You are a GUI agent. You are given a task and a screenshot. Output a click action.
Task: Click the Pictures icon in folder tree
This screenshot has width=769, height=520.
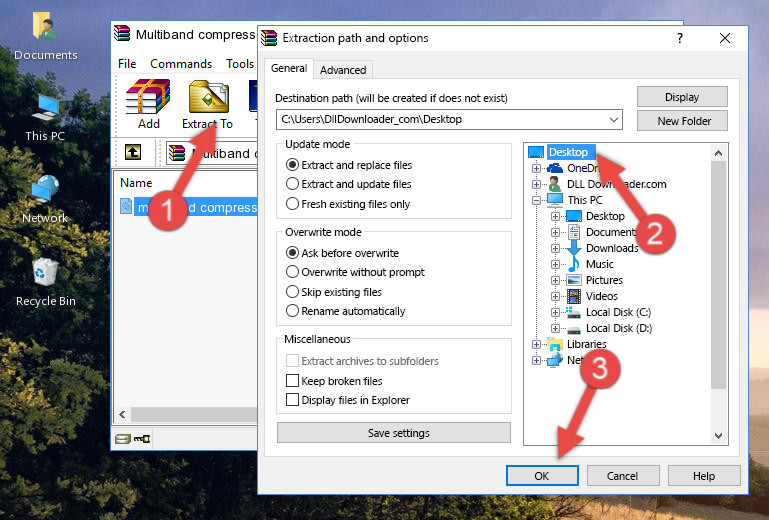click(x=573, y=280)
